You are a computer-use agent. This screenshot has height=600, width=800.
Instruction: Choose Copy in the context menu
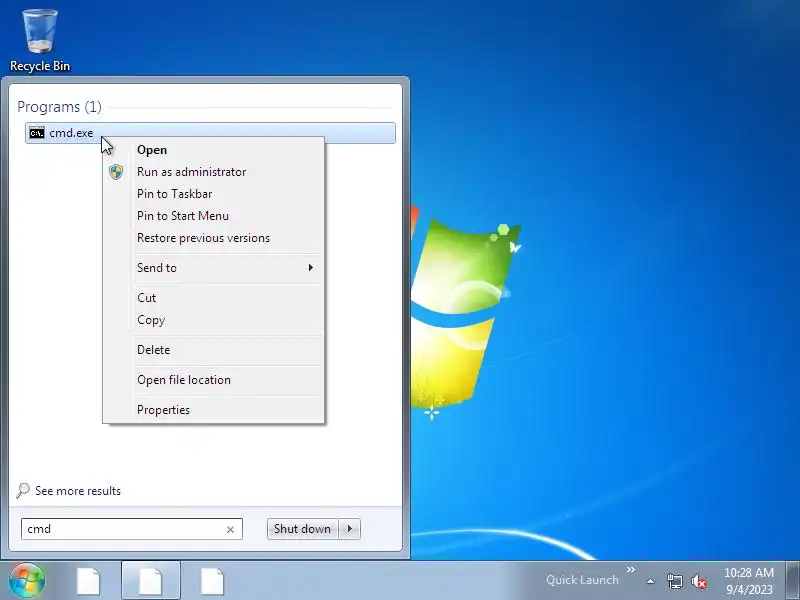151,320
